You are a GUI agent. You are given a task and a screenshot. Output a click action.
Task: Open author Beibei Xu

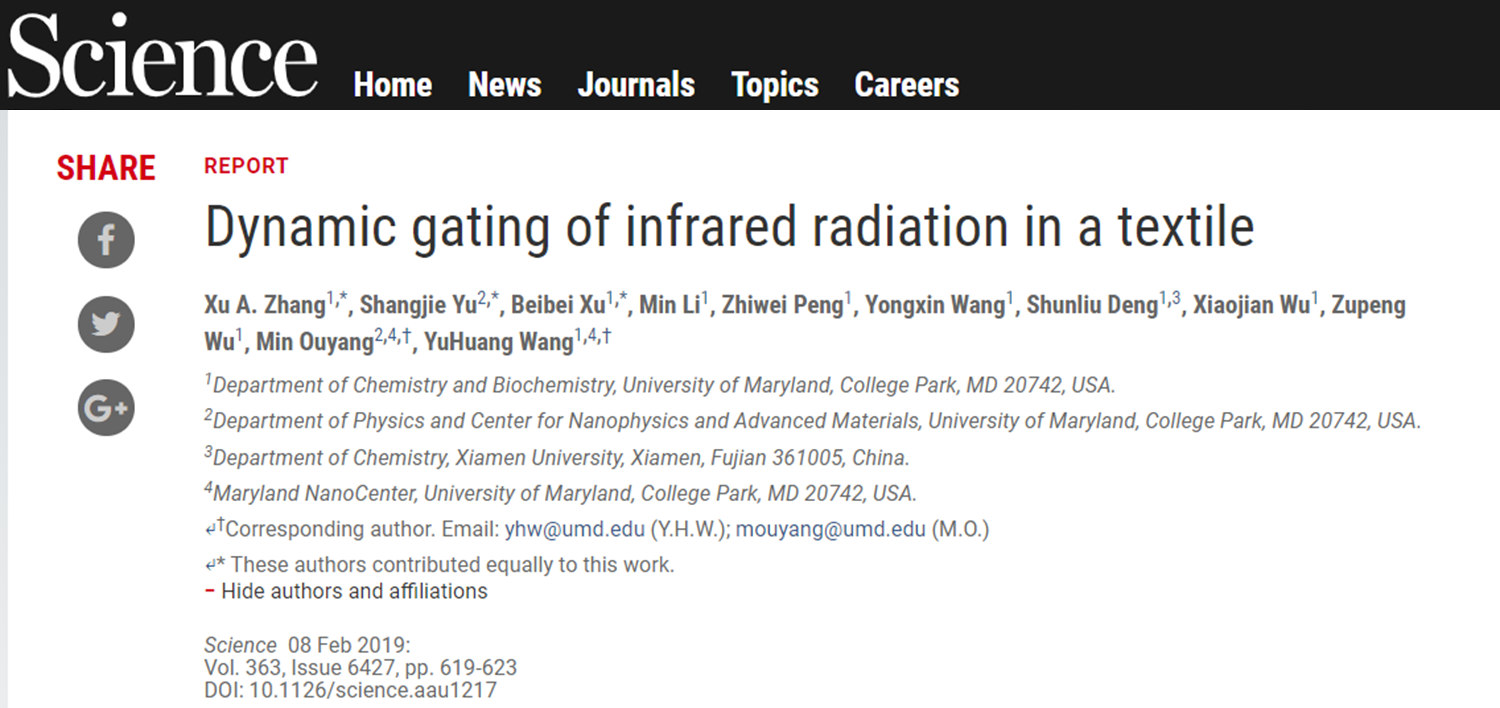pos(559,306)
